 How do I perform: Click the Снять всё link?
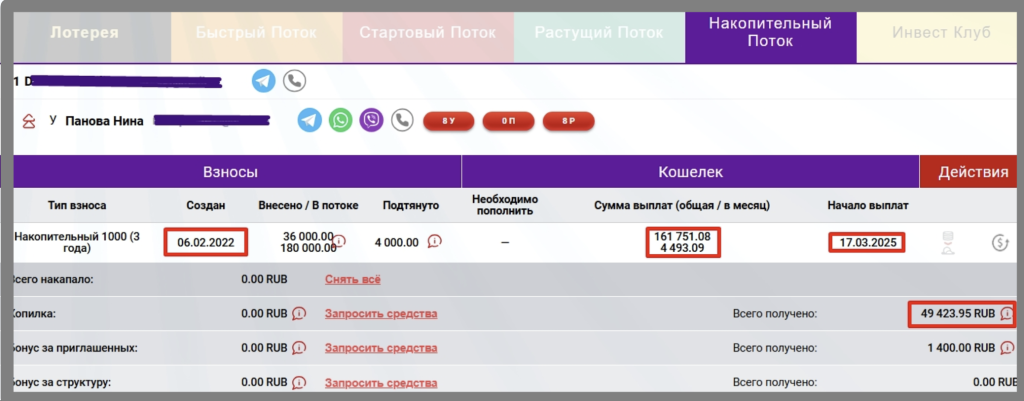coord(353,280)
